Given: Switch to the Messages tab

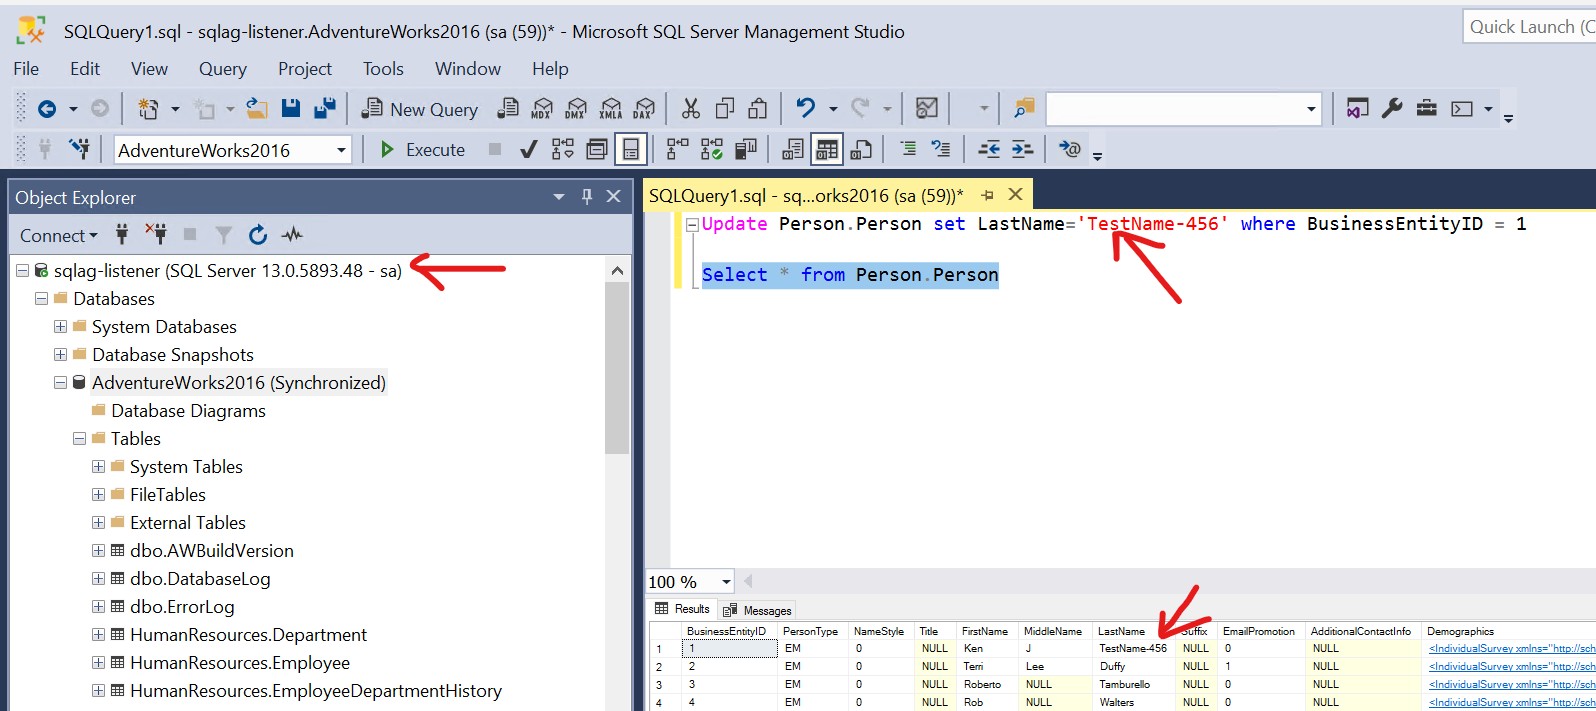Looking at the screenshot, I should coord(757,610).
